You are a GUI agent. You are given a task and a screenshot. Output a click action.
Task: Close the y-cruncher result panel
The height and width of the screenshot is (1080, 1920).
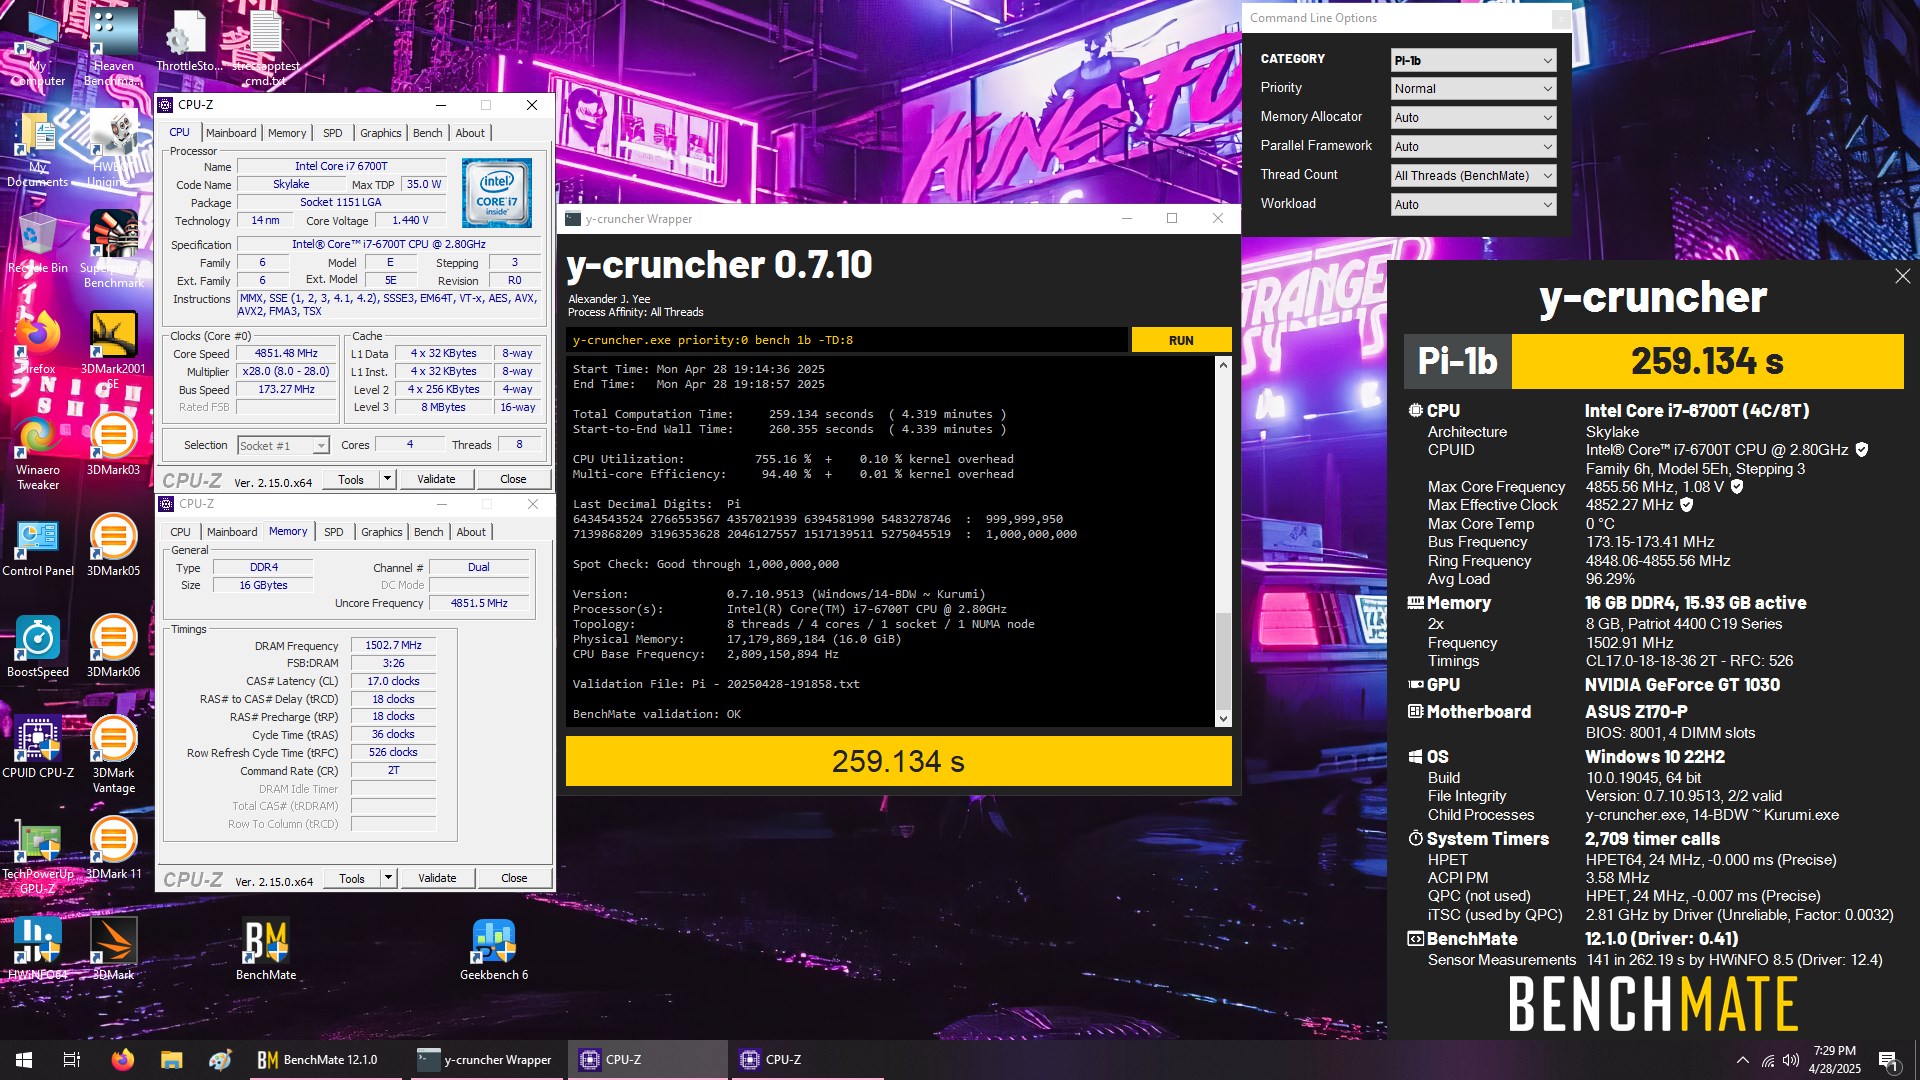1902,276
